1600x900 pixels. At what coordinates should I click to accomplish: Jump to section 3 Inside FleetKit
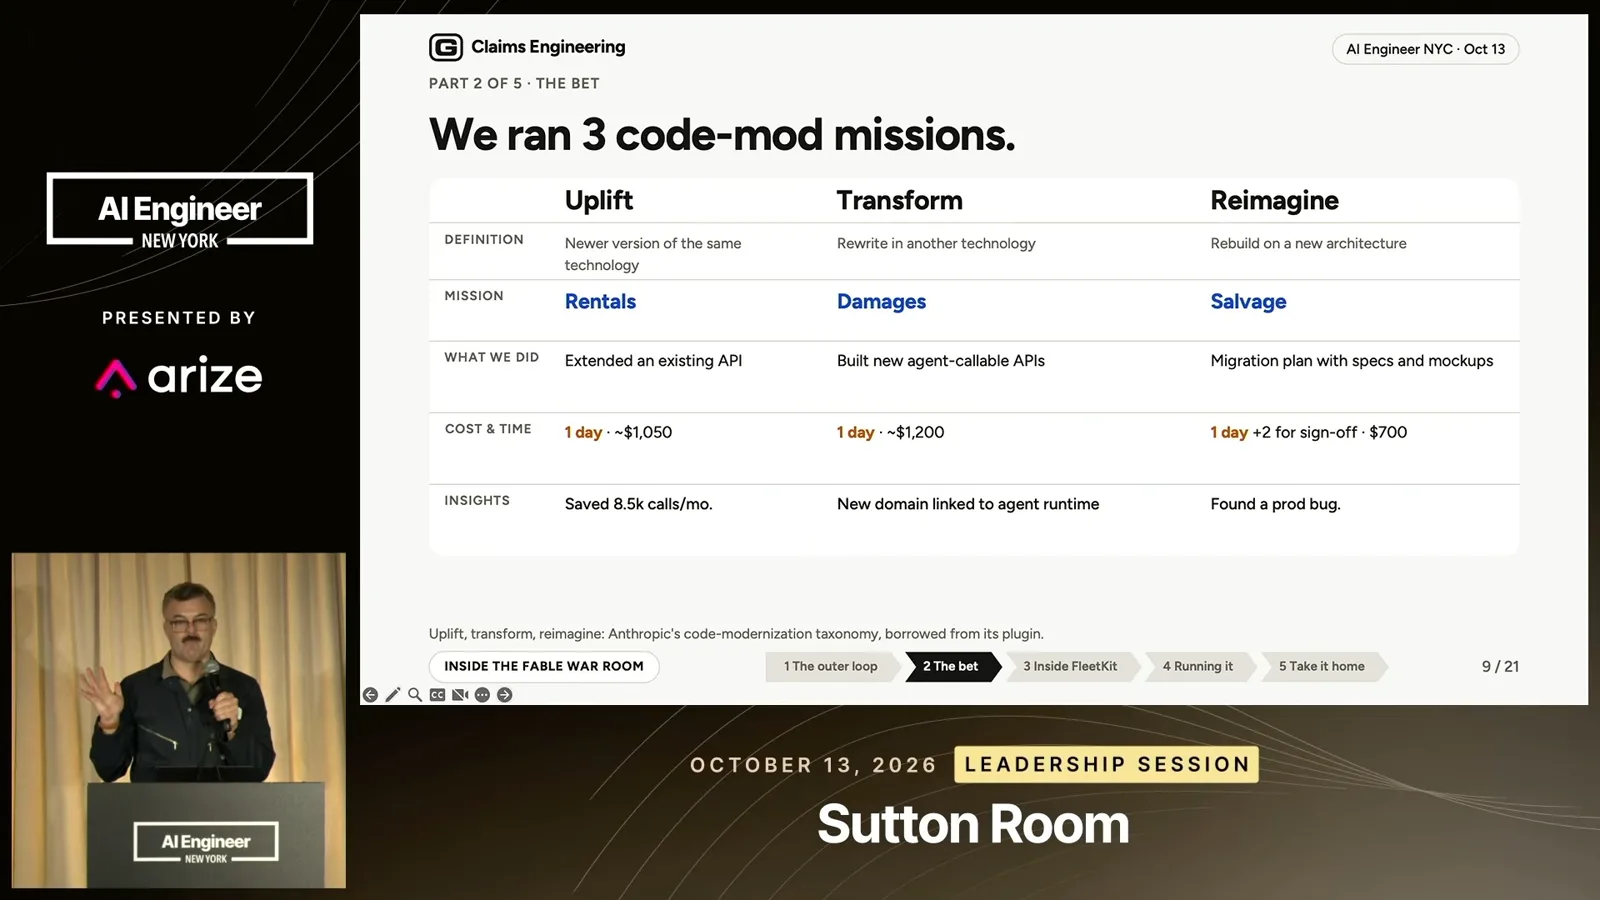(1070, 666)
